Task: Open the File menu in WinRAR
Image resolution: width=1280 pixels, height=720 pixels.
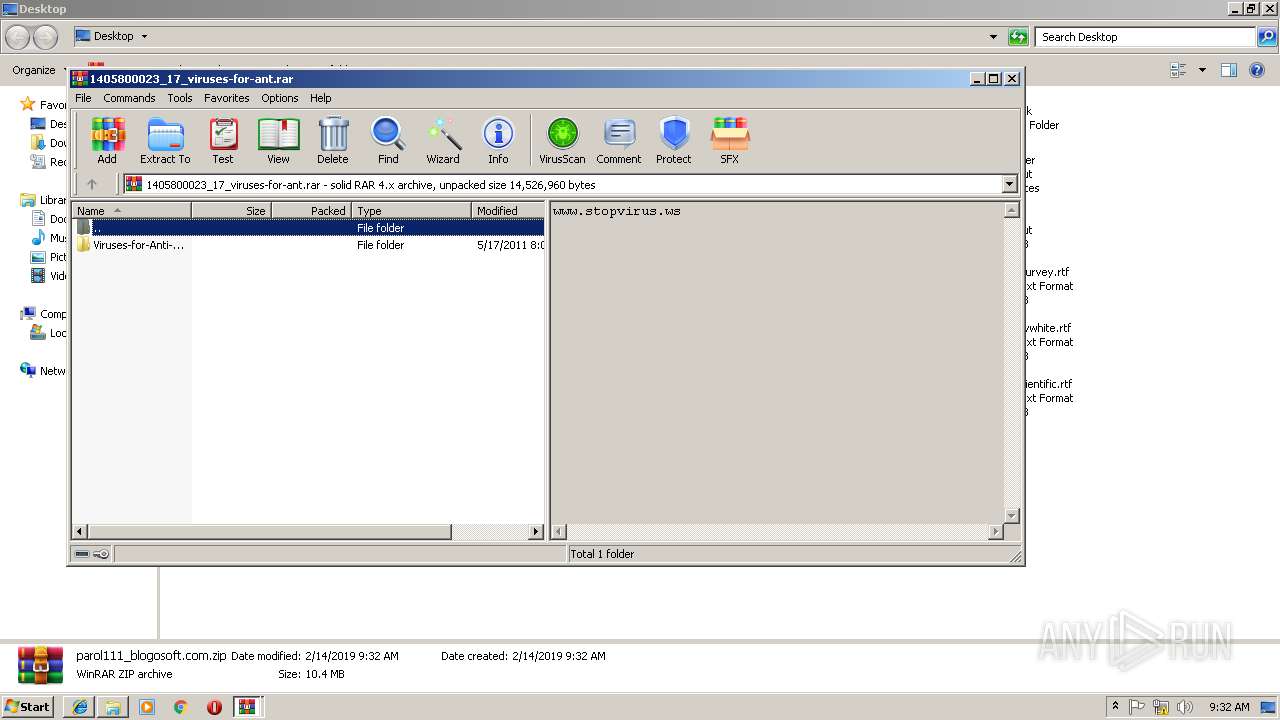Action: [83, 98]
